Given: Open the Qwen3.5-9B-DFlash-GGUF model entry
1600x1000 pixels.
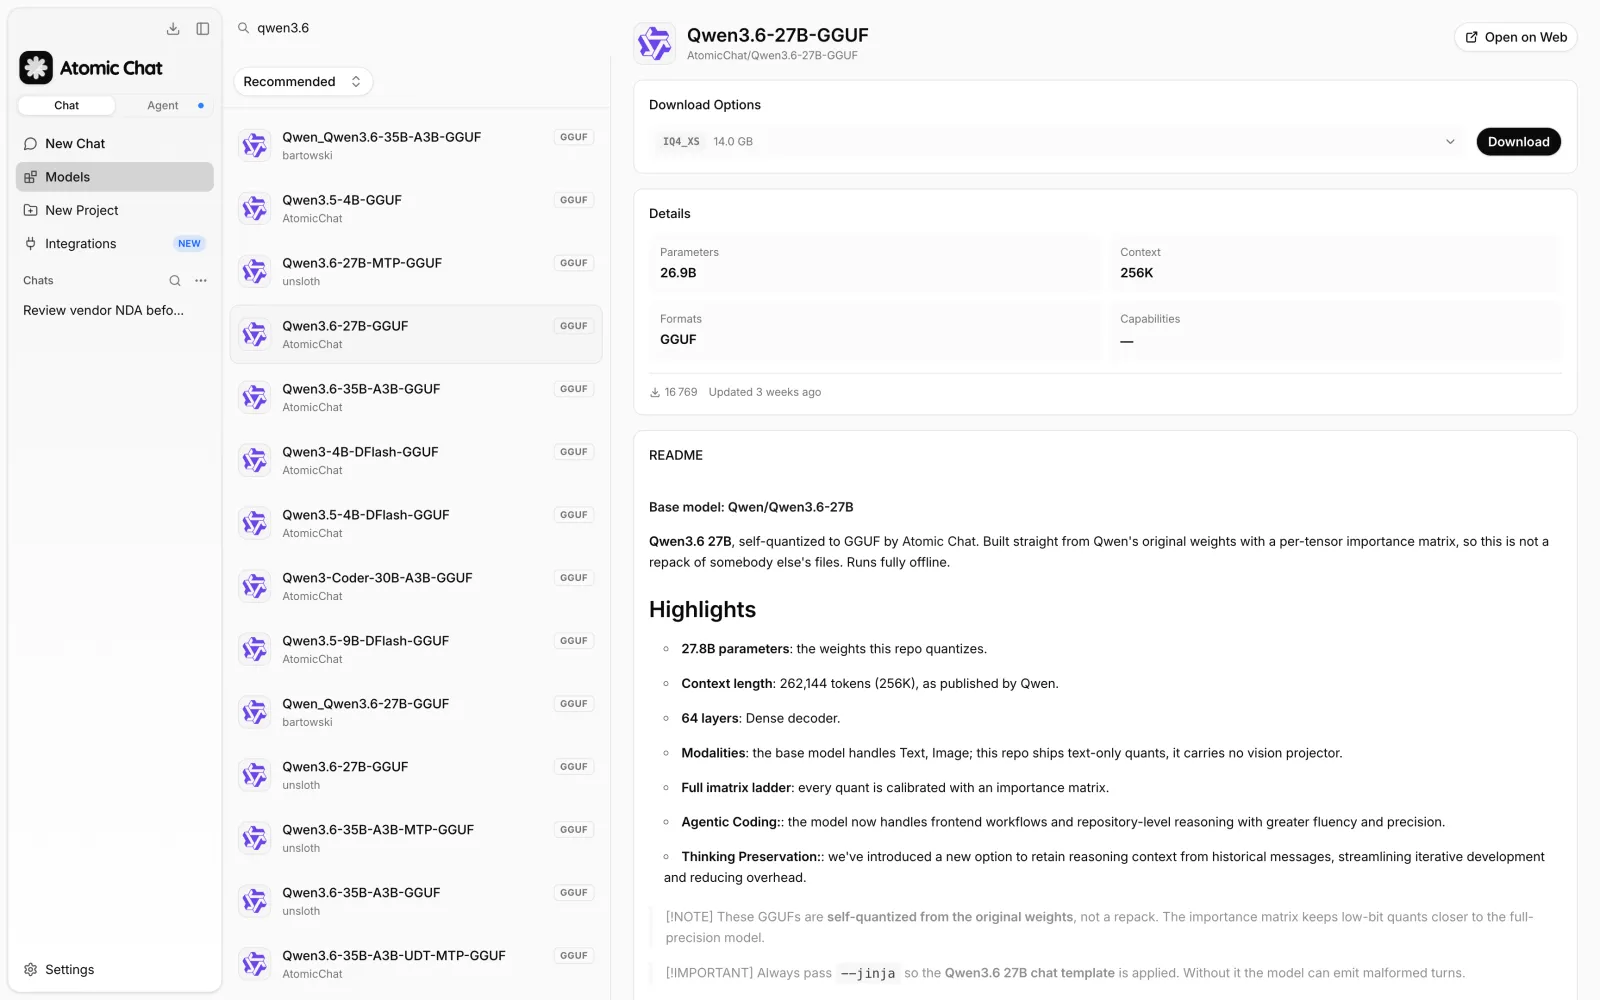Looking at the screenshot, I should 416,649.
